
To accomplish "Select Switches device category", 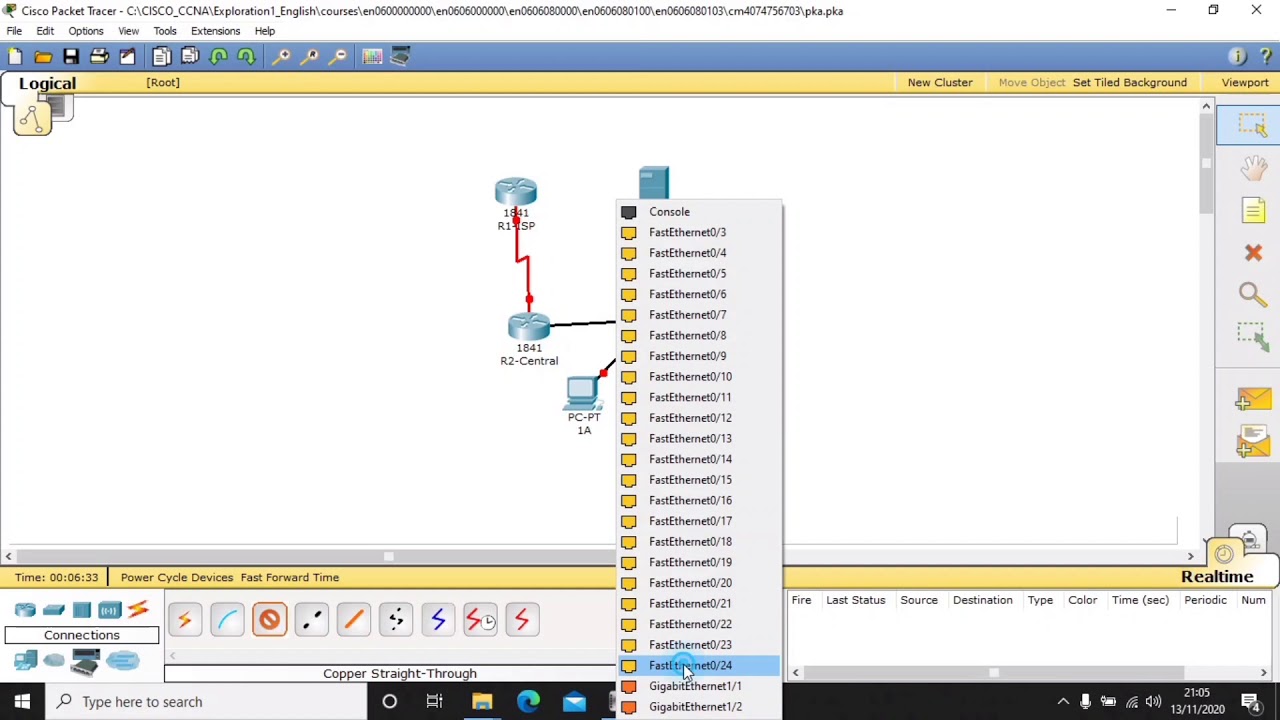I will [53, 610].
